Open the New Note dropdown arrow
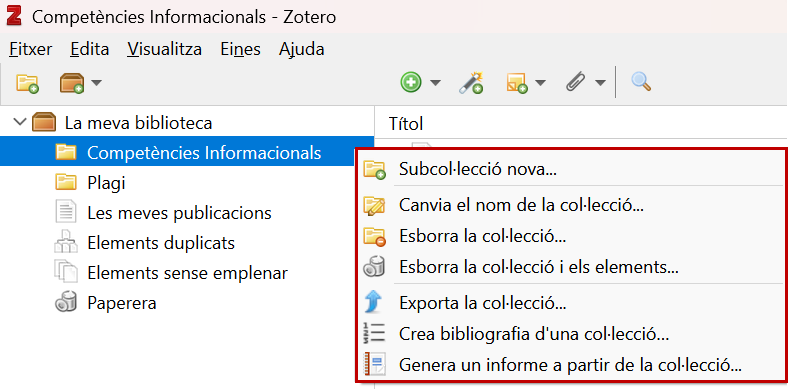 [x=540, y=83]
